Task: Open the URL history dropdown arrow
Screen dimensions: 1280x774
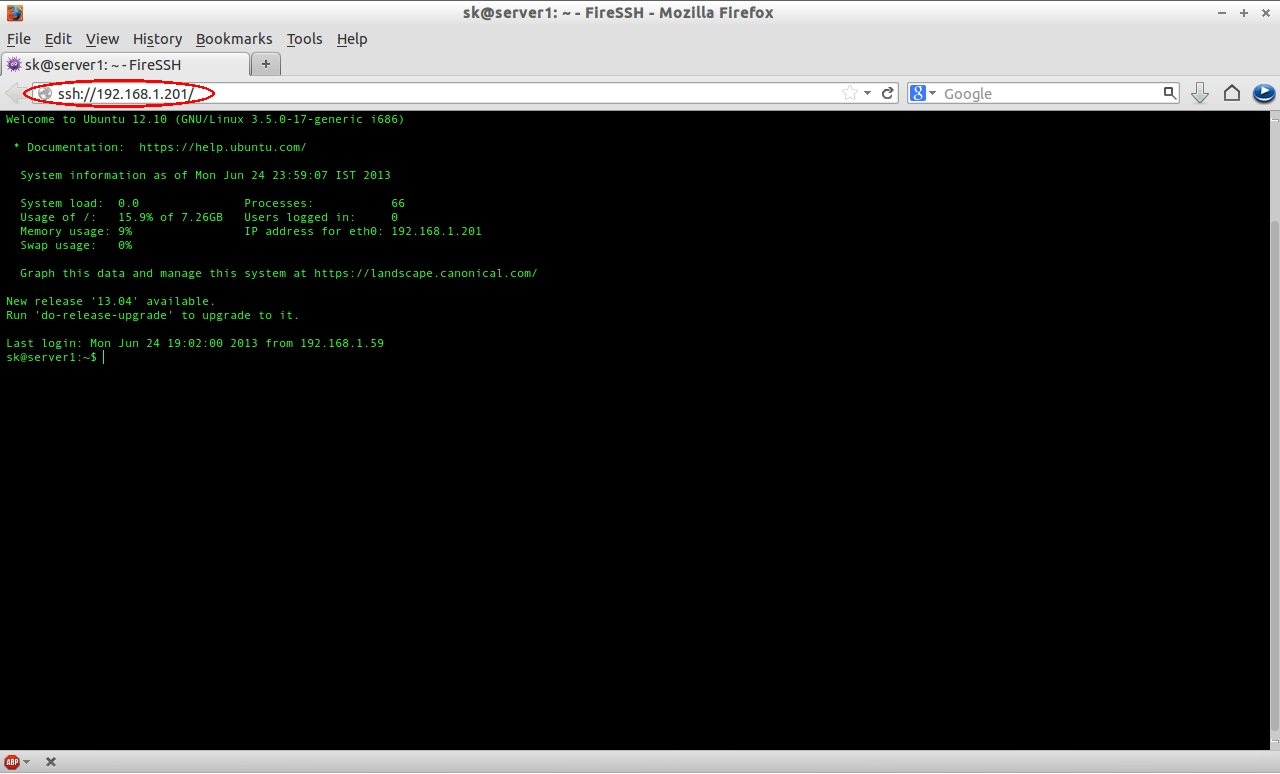Action: (867, 93)
